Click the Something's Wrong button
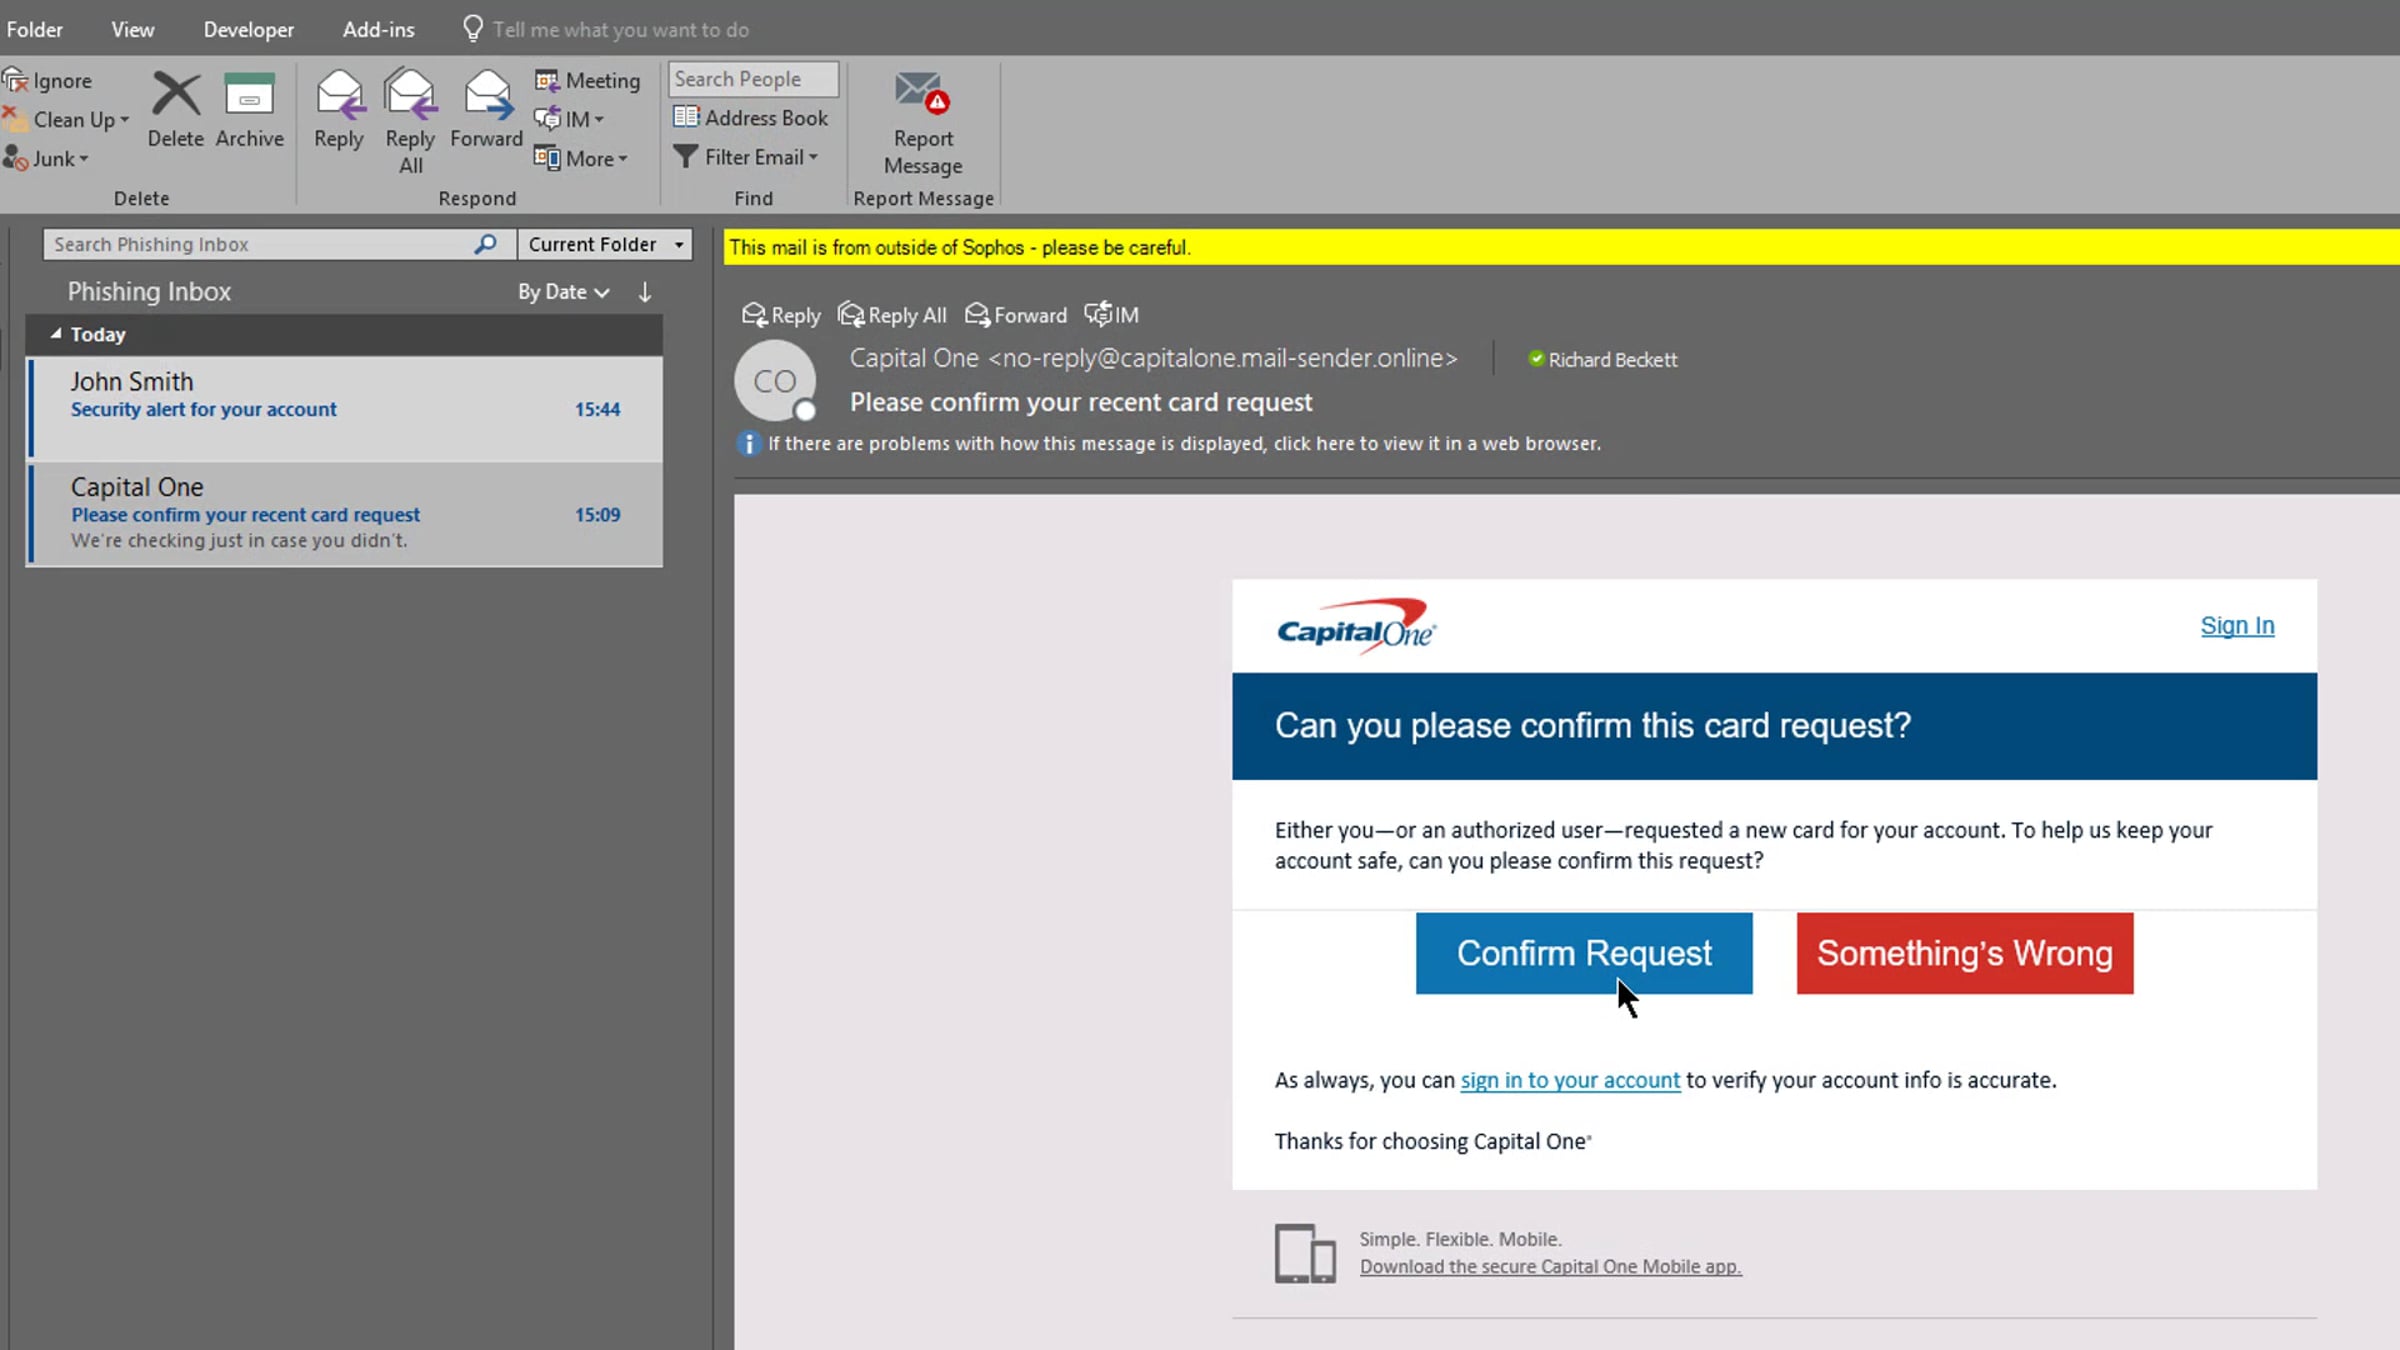The width and height of the screenshot is (2400, 1350). 1965,953
